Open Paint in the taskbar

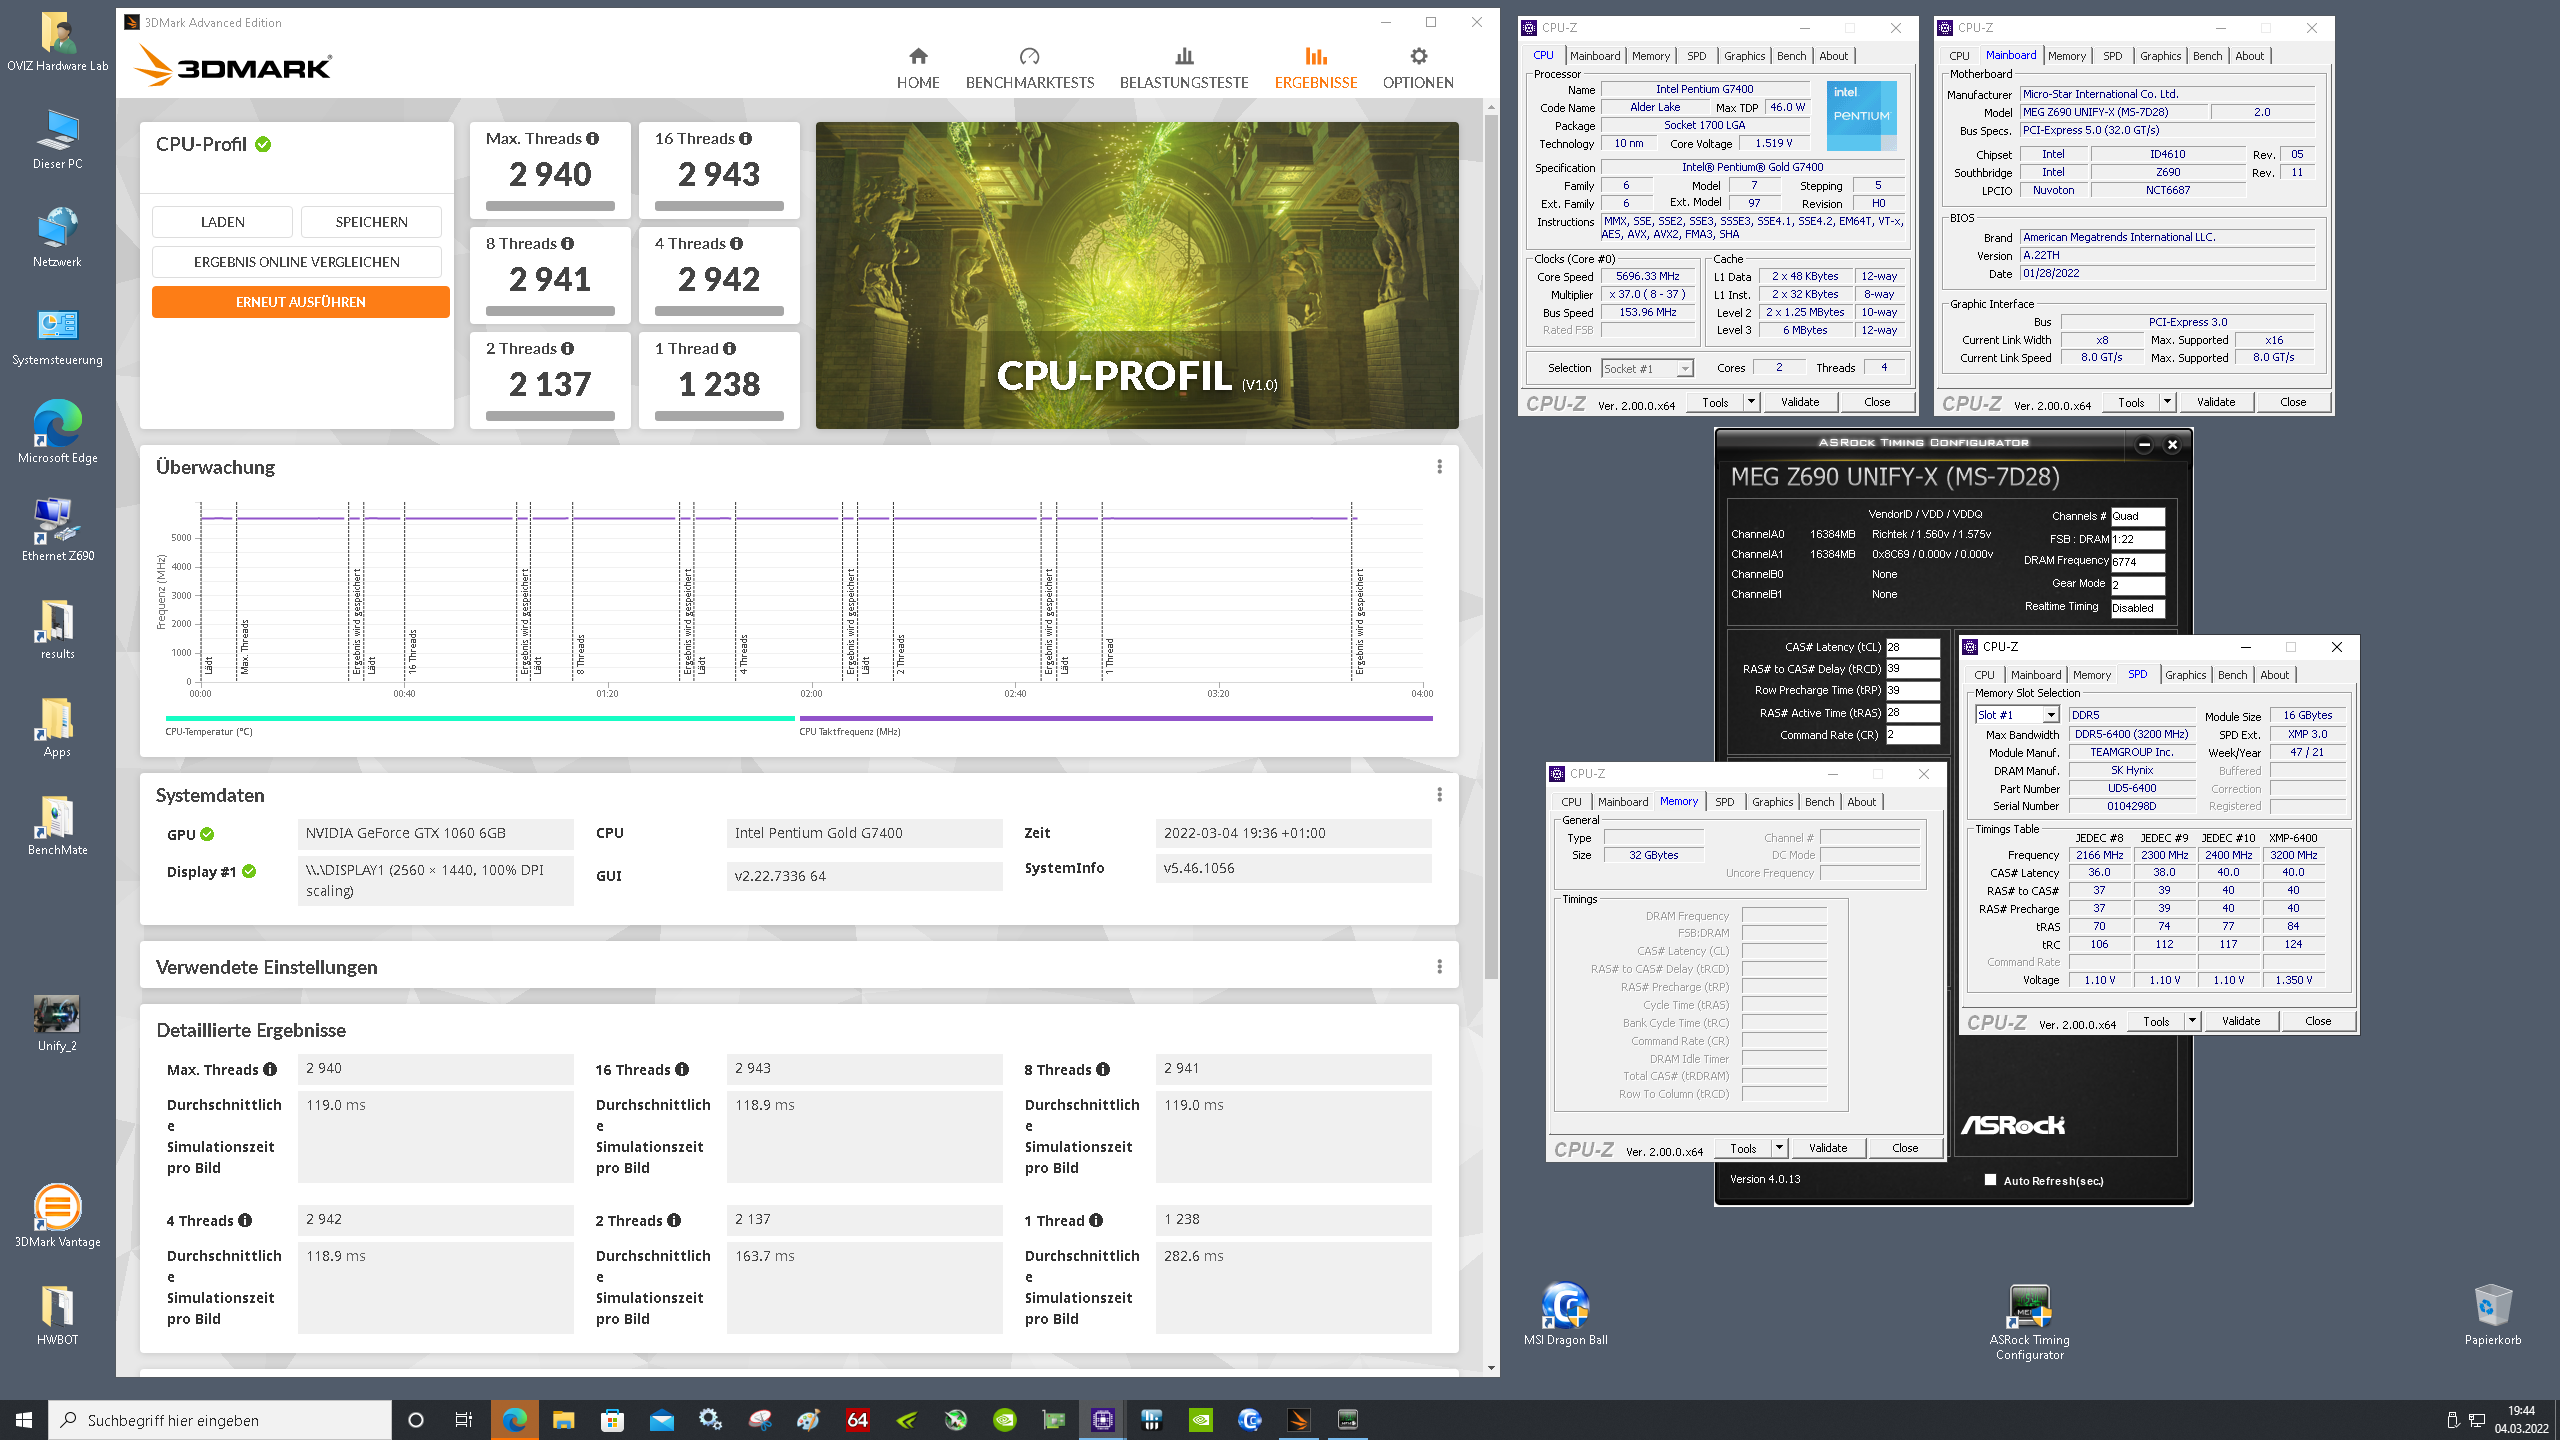point(809,1420)
